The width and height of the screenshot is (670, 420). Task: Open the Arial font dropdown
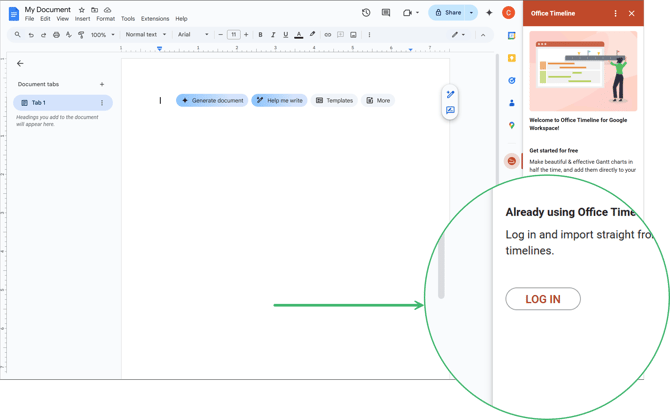(x=193, y=34)
